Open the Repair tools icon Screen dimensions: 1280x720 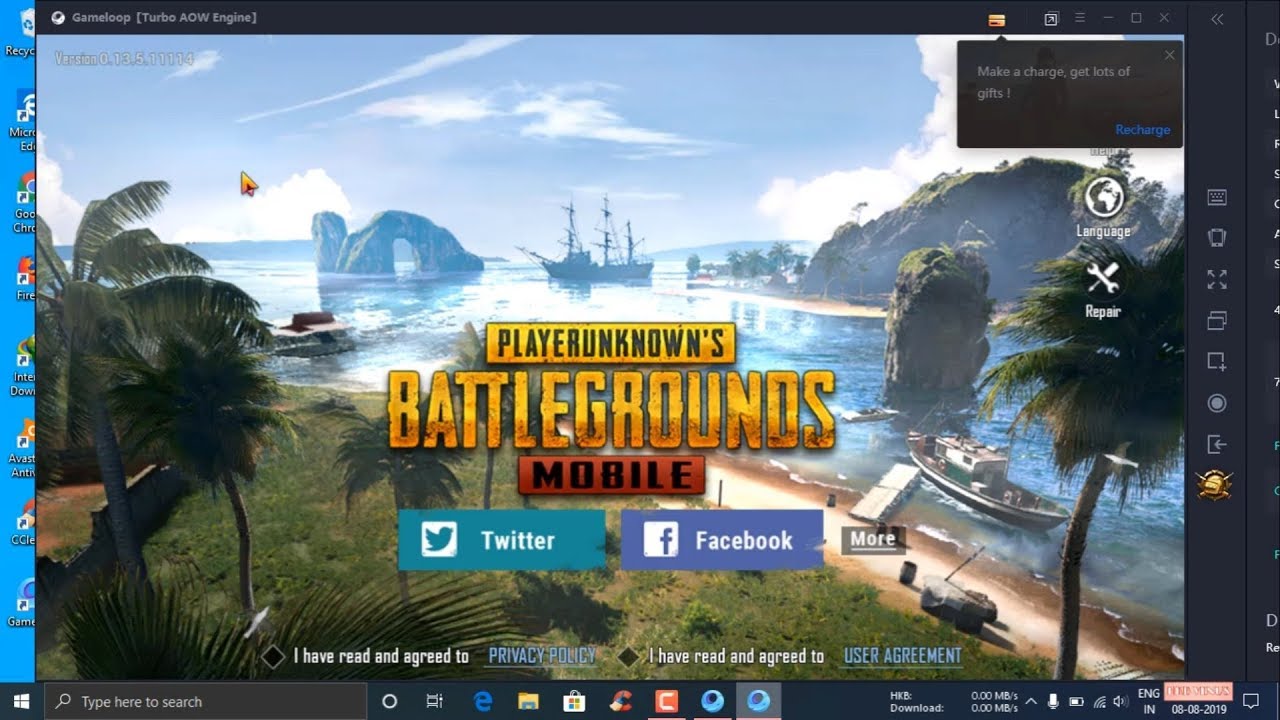tap(1103, 278)
